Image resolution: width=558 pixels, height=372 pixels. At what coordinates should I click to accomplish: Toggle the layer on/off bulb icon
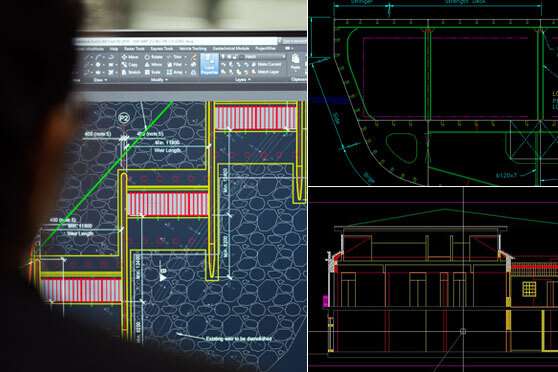[x=223, y=57]
